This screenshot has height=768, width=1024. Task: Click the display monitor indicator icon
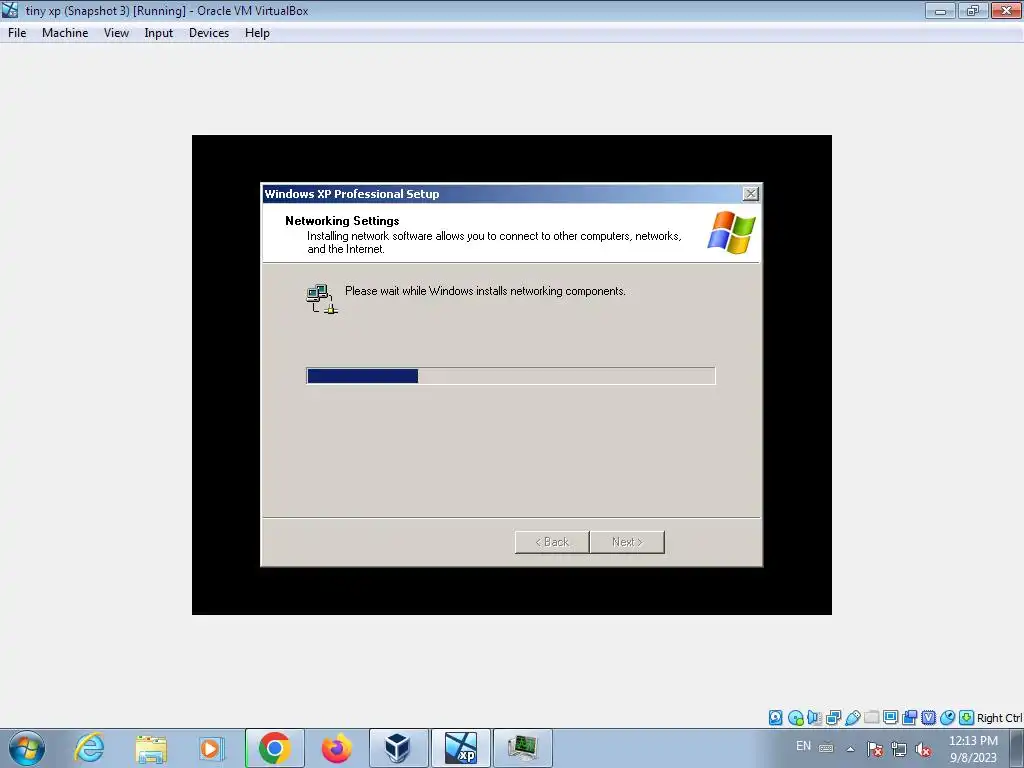point(890,718)
